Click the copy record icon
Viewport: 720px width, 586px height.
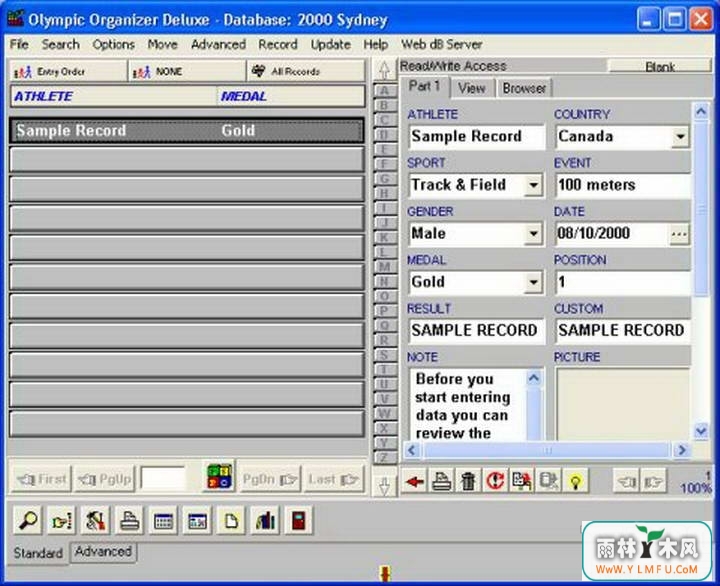(522, 481)
